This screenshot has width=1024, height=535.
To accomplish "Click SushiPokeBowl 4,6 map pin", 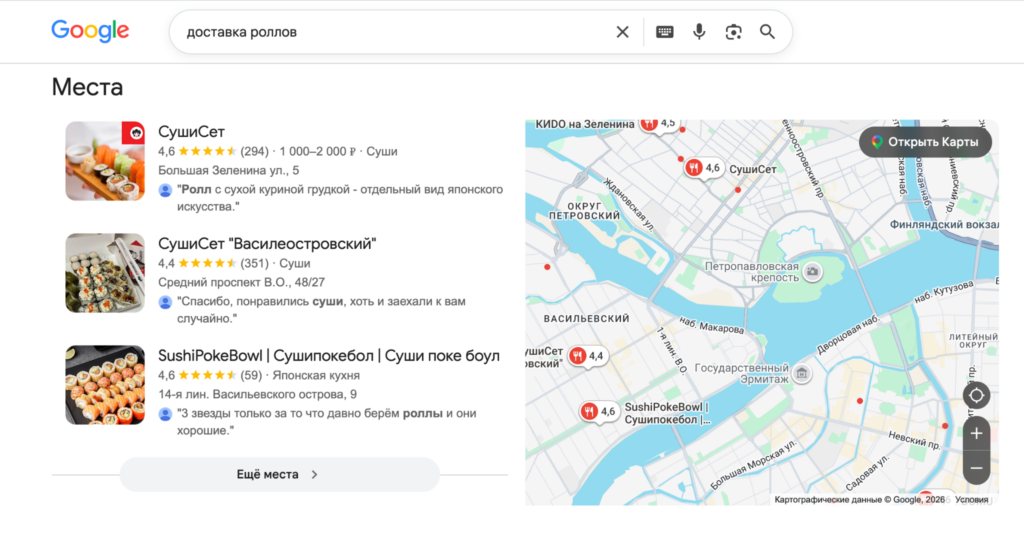I will (599, 412).
